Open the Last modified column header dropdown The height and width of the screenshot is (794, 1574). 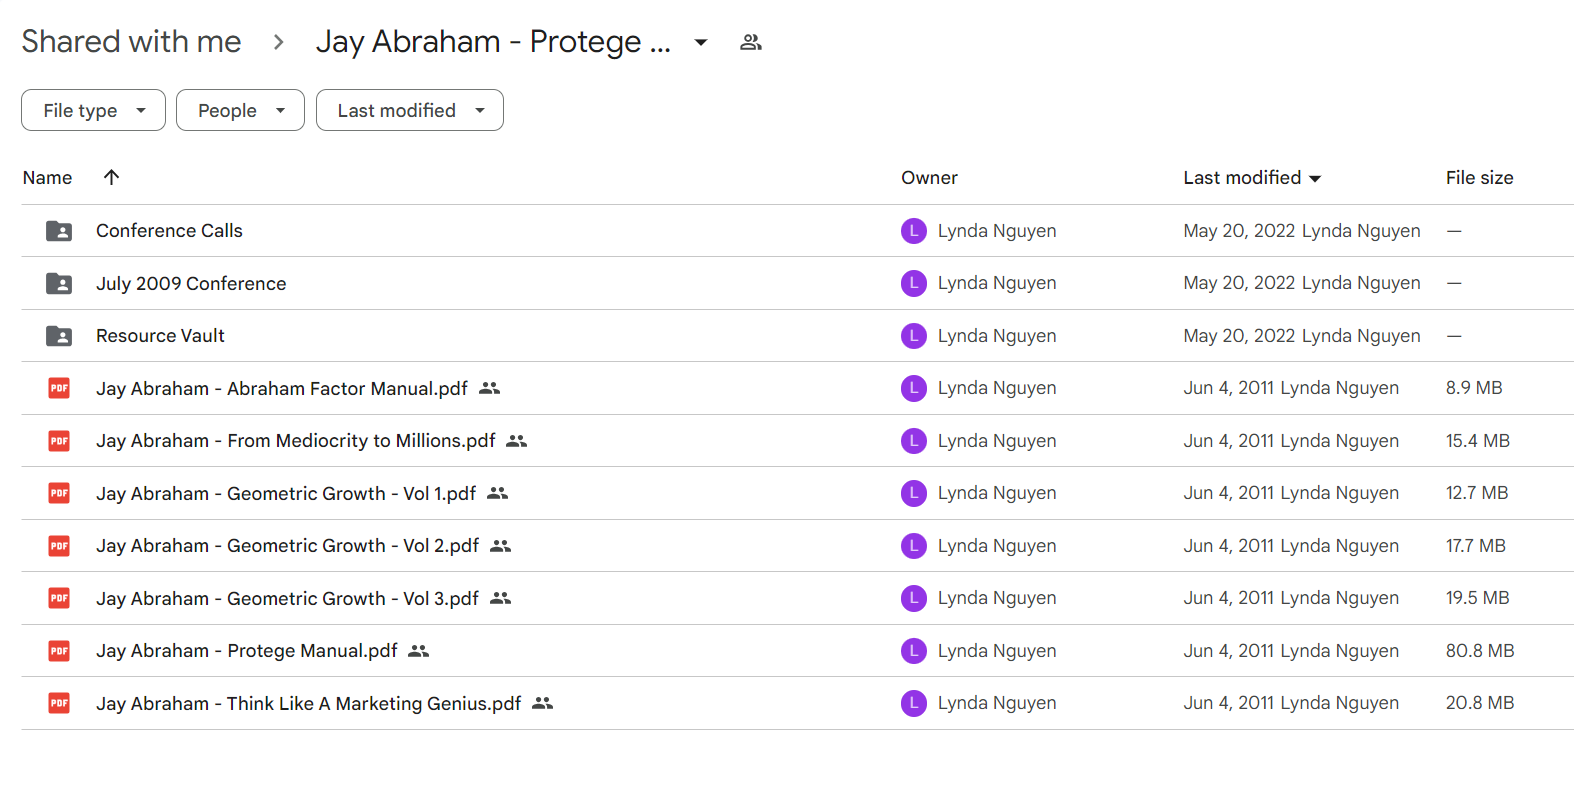click(1315, 178)
